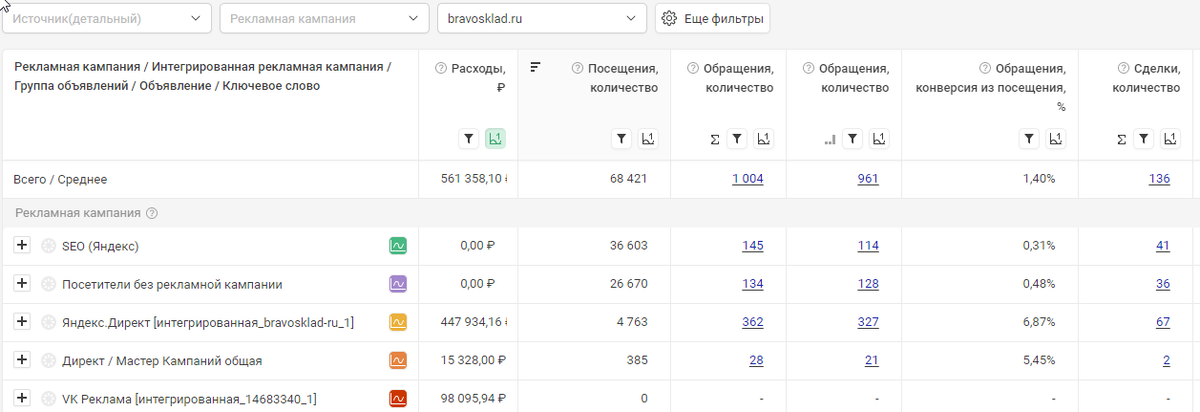This screenshot has height=412, width=1200.
Task: Click settings icon beside Посетители без рекламной кампании
Action: click(48, 284)
